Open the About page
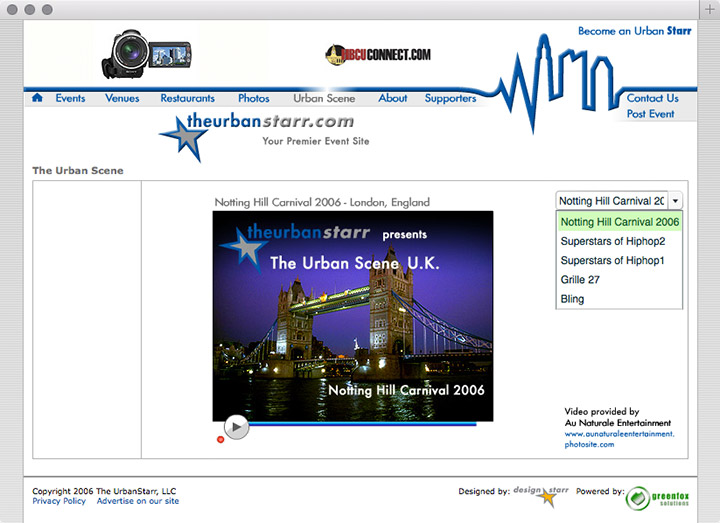The image size is (720, 523). [x=393, y=98]
